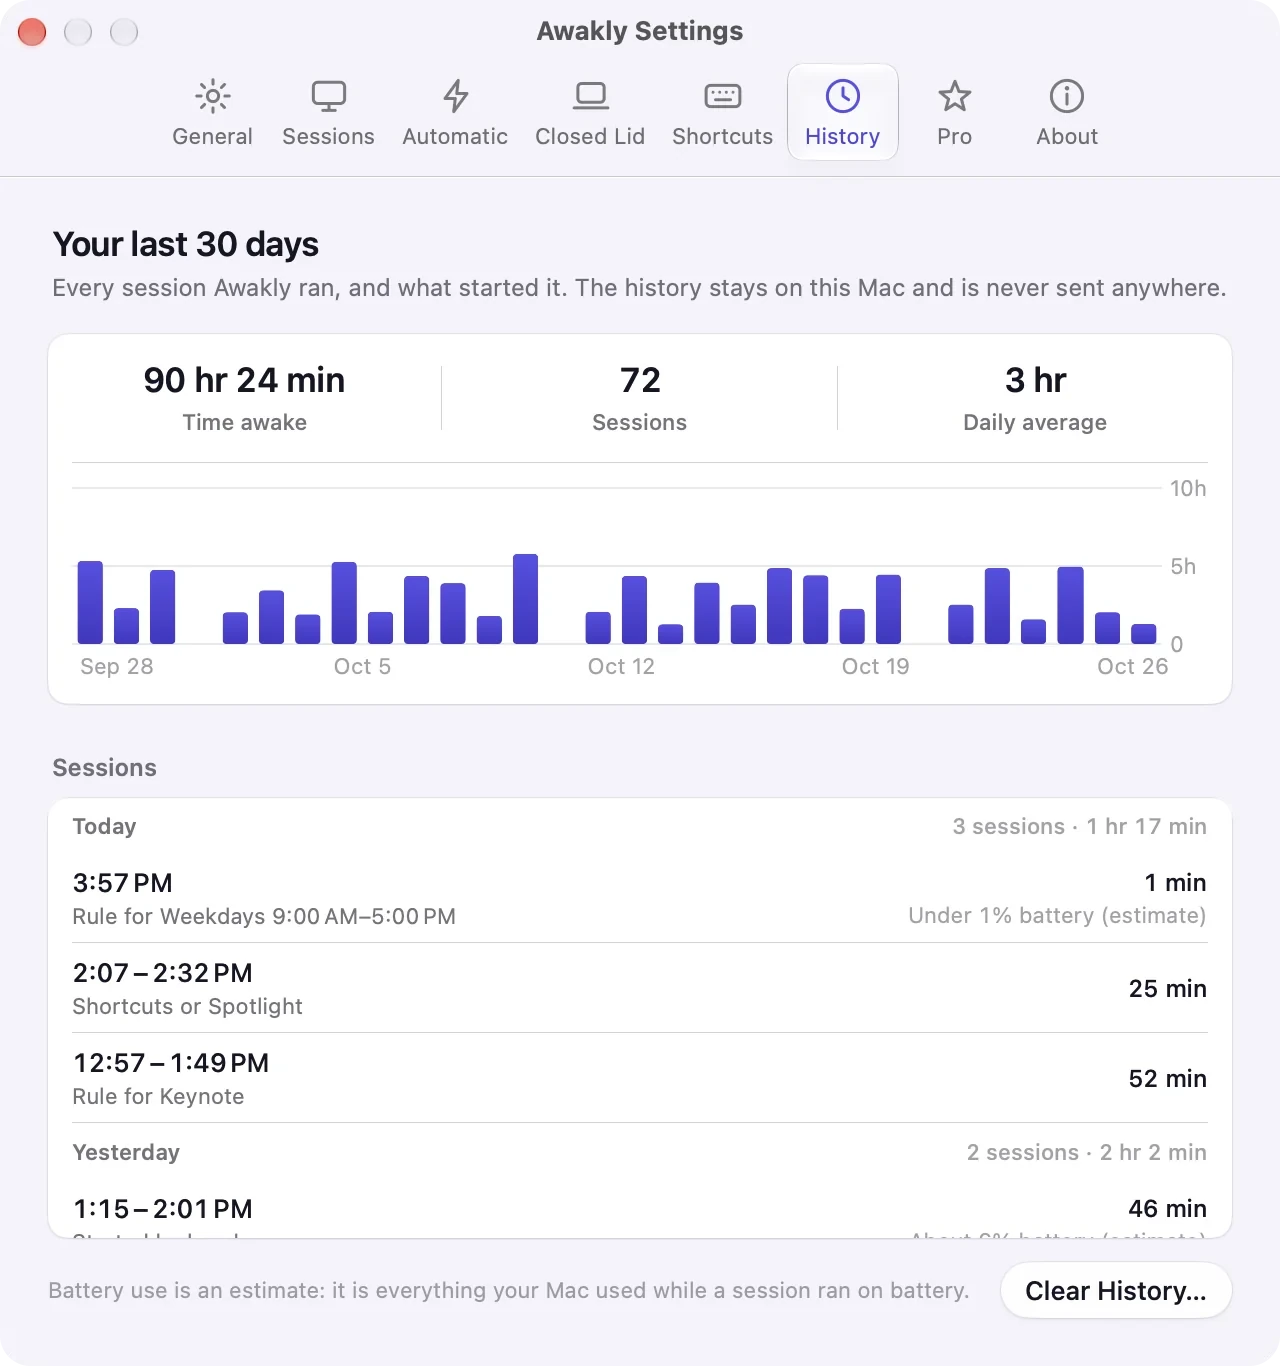This screenshot has width=1280, height=1366.
Task: Click the 25 min duration value
Action: tap(1167, 988)
